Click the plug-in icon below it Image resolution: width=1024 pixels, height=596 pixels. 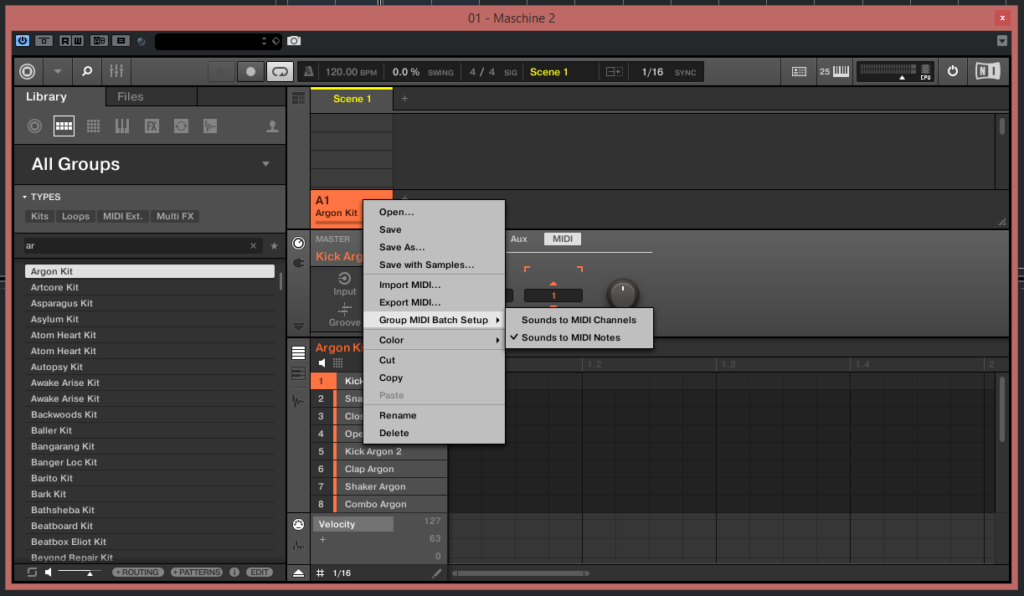pos(298,263)
